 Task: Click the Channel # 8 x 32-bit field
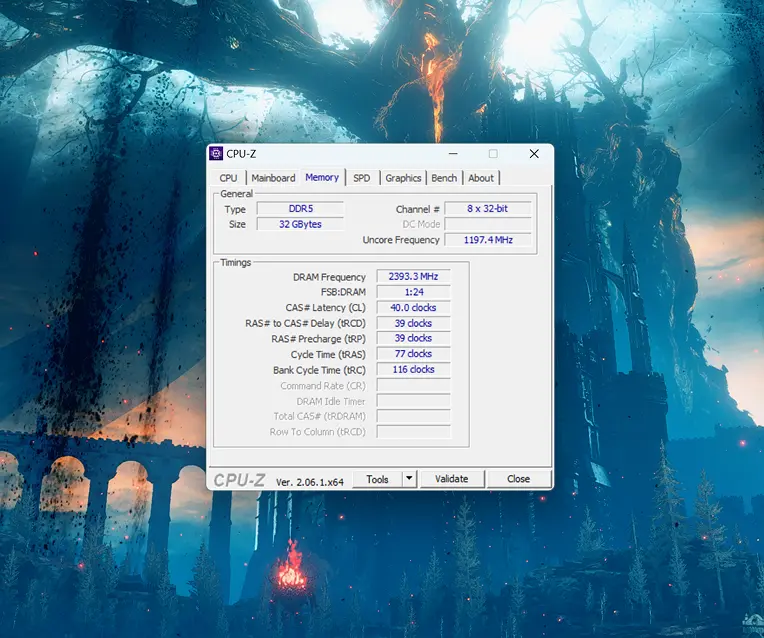[487, 209]
